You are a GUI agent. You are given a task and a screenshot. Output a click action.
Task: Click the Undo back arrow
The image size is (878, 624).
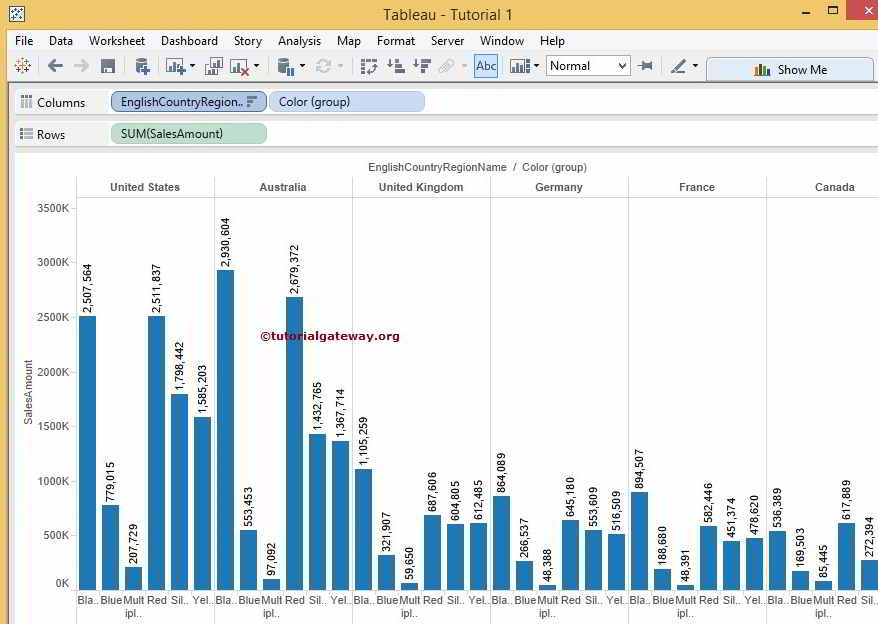coord(55,66)
